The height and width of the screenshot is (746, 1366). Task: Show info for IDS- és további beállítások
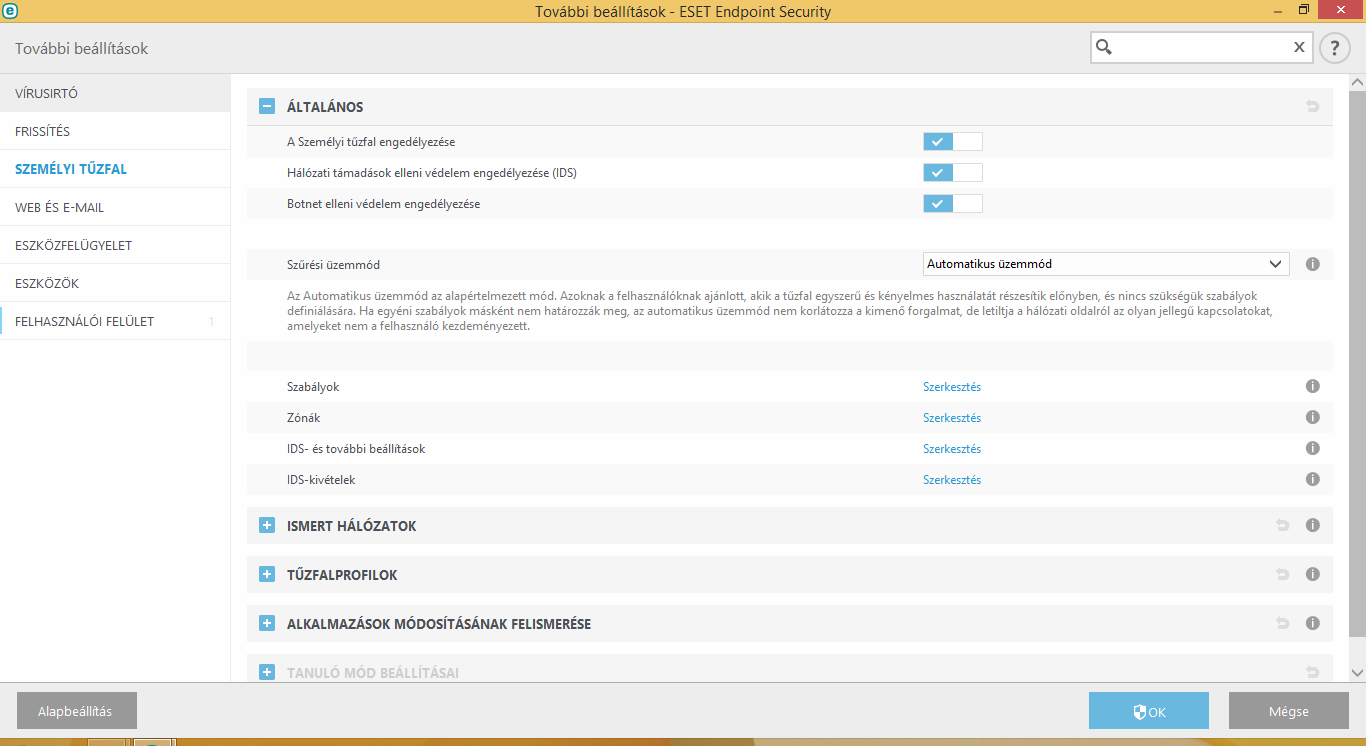pyautogui.click(x=1313, y=448)
